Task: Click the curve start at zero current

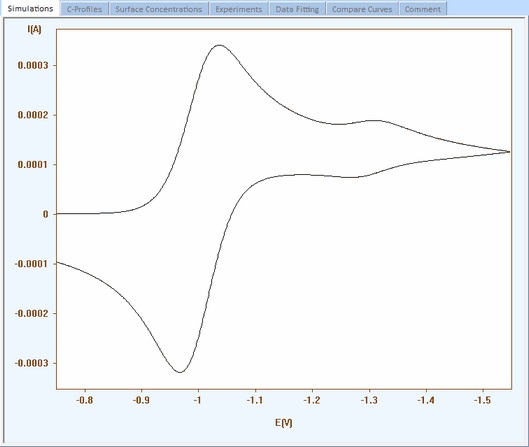Action: click(57, 214)
